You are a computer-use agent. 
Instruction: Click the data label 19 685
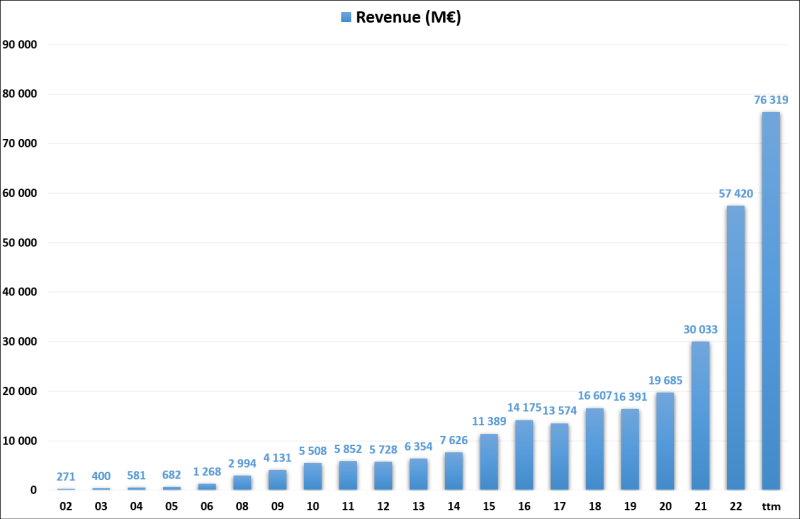pyautogui.click(x=665, y=380)
